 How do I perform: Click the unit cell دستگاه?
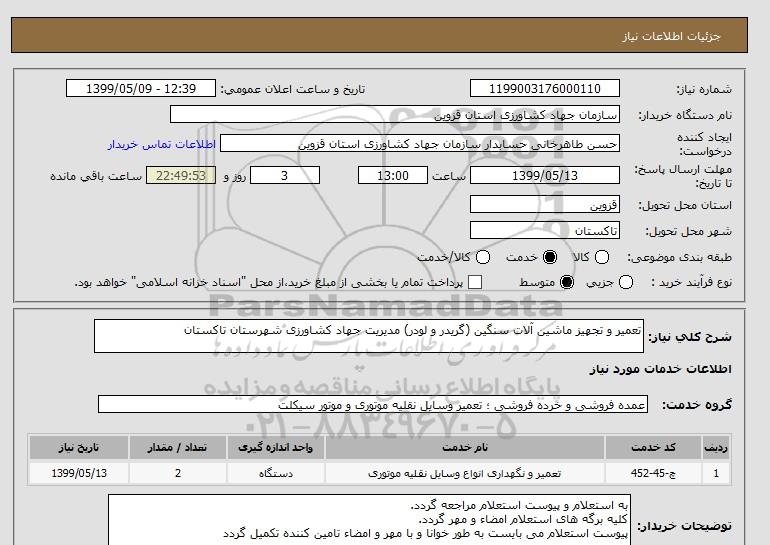point(275,473)
